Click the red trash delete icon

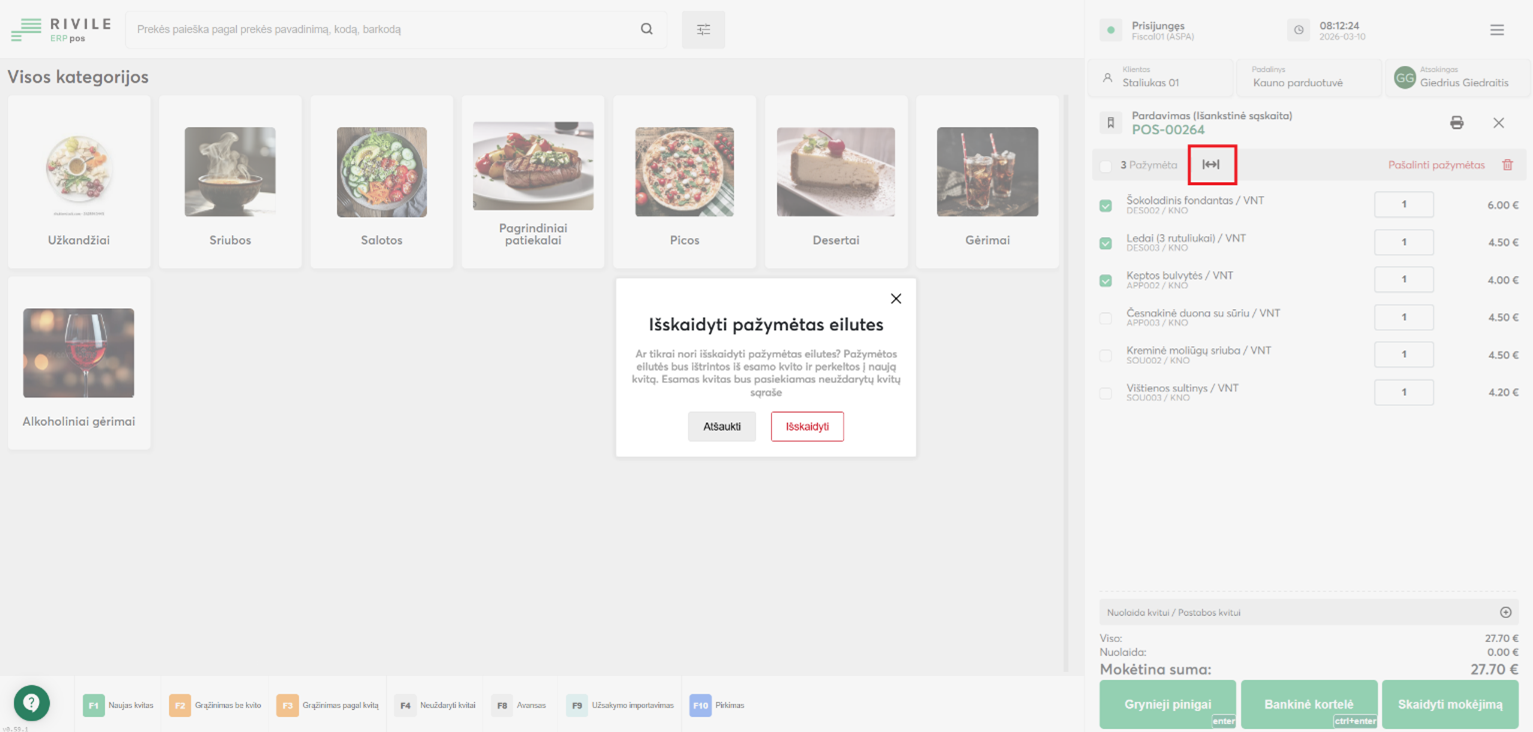coord(1508,165)
